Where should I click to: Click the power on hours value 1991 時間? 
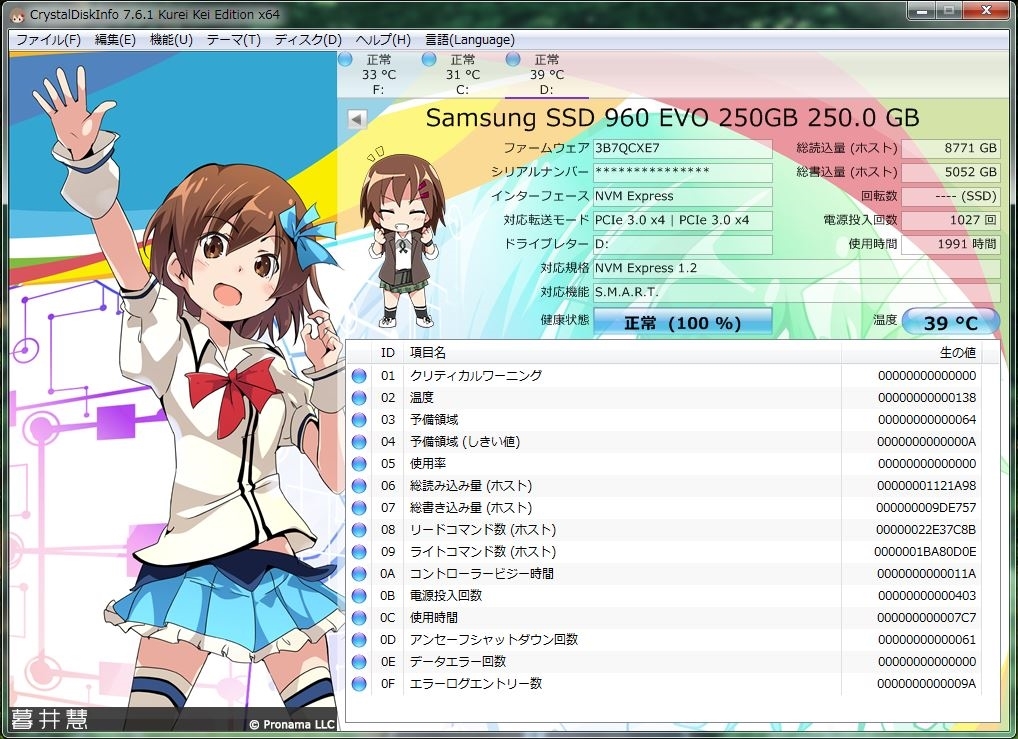[950, 244]
